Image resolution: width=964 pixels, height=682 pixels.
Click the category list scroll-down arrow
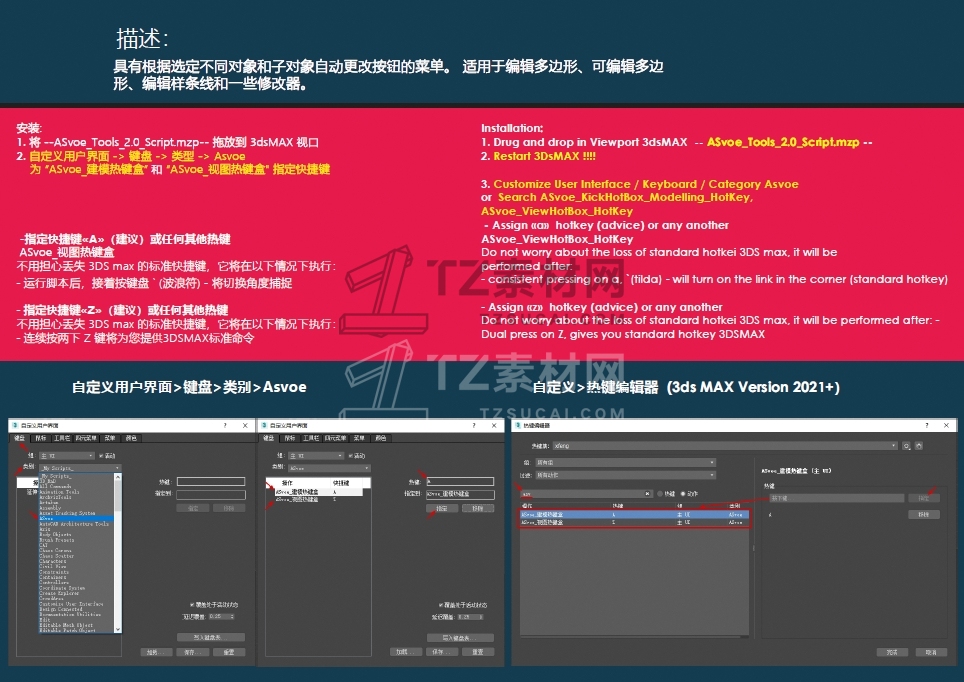(x=118, y=629)
